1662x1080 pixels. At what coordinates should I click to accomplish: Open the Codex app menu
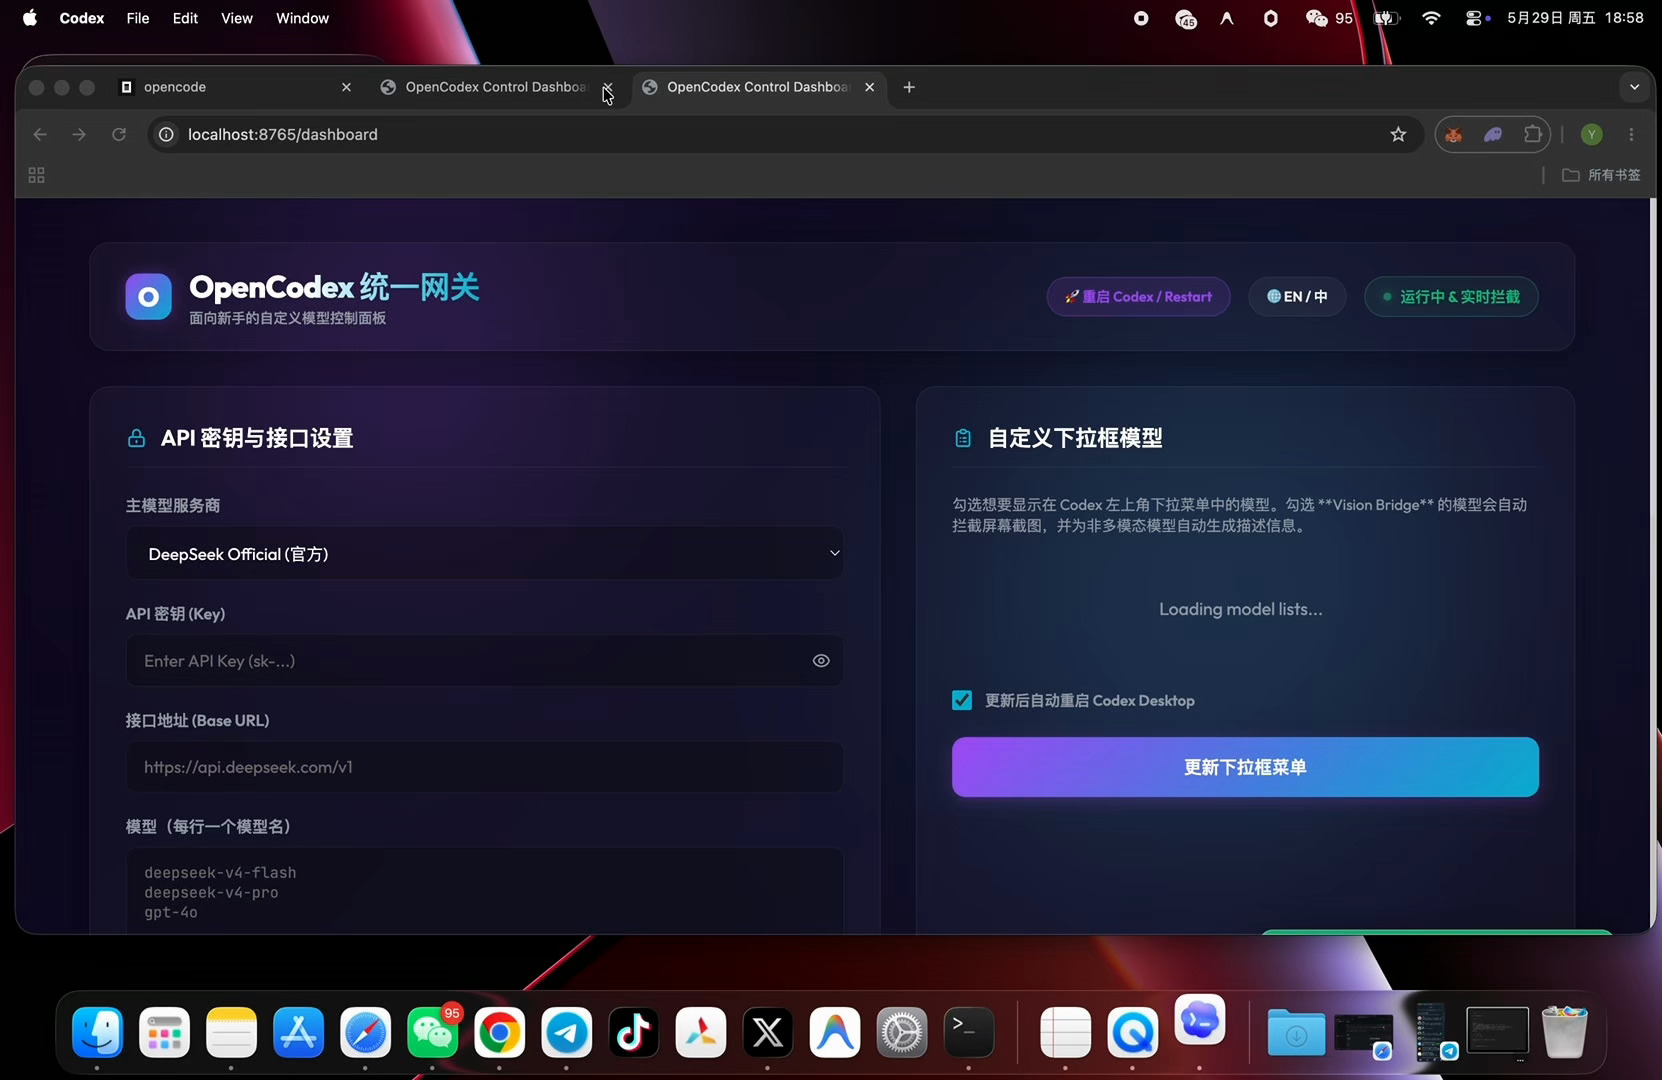pyautogui.click(x=82, y=18)
